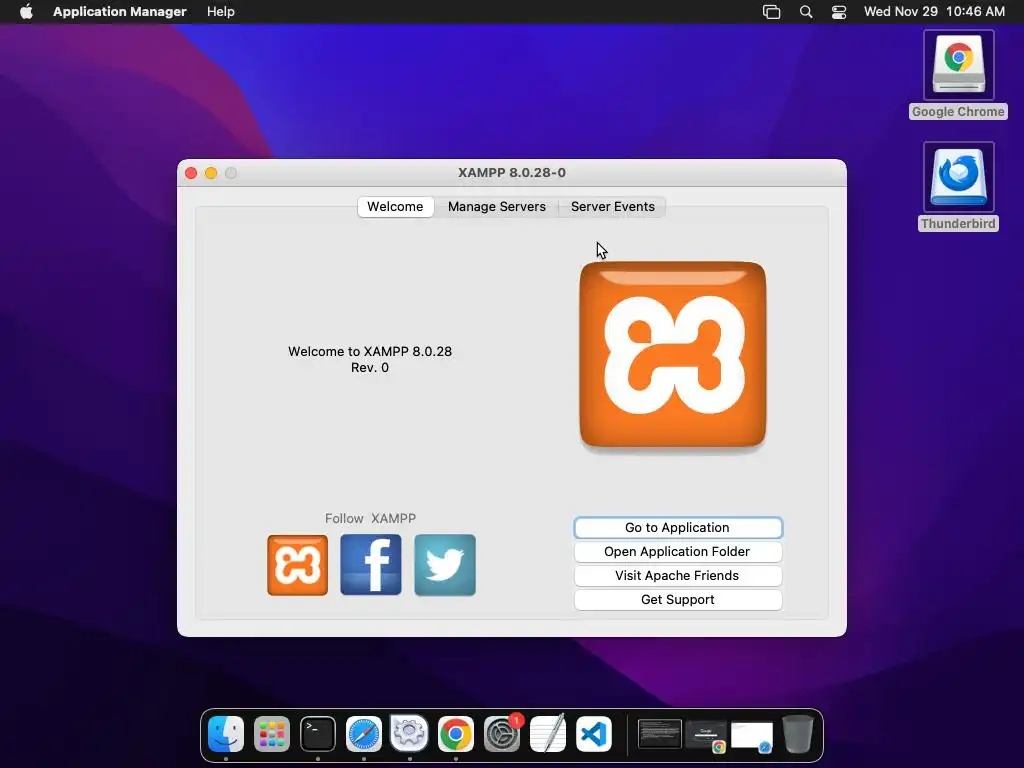Click the Thunderbird desktop label
Screen dimensions: 1024x768
(x=958, y=223)
